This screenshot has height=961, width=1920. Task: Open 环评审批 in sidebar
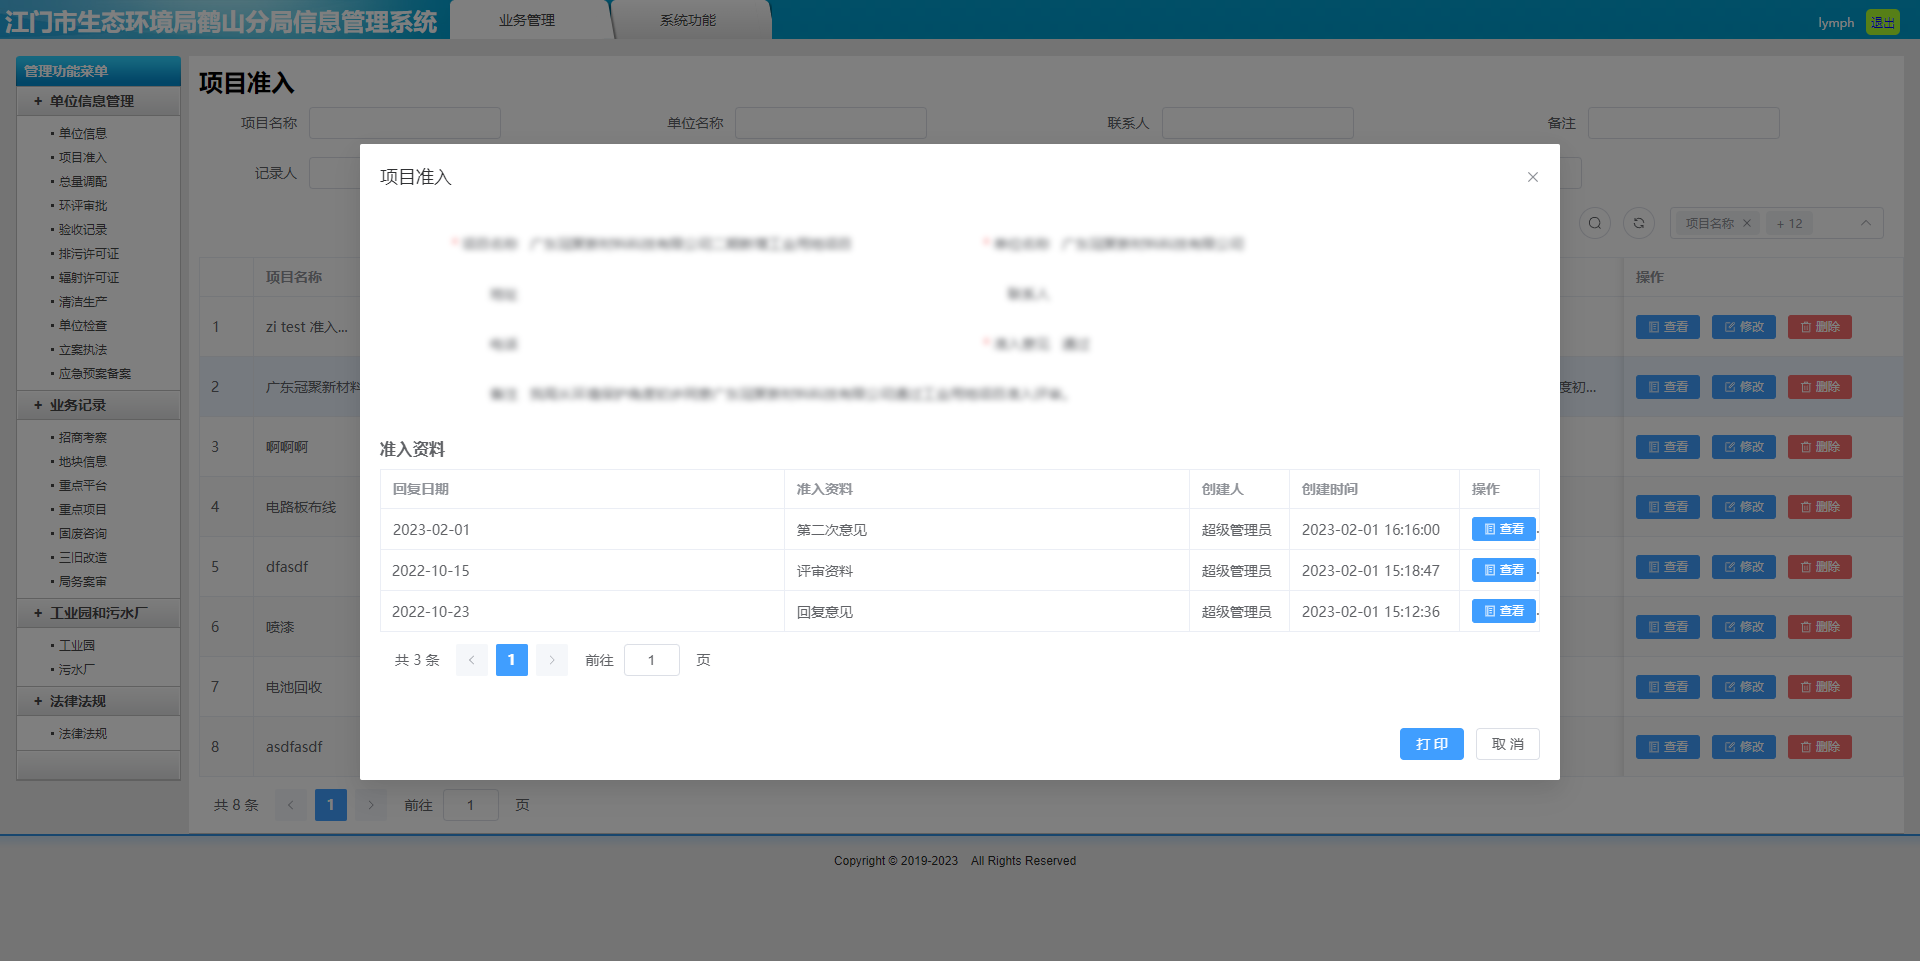82,205
